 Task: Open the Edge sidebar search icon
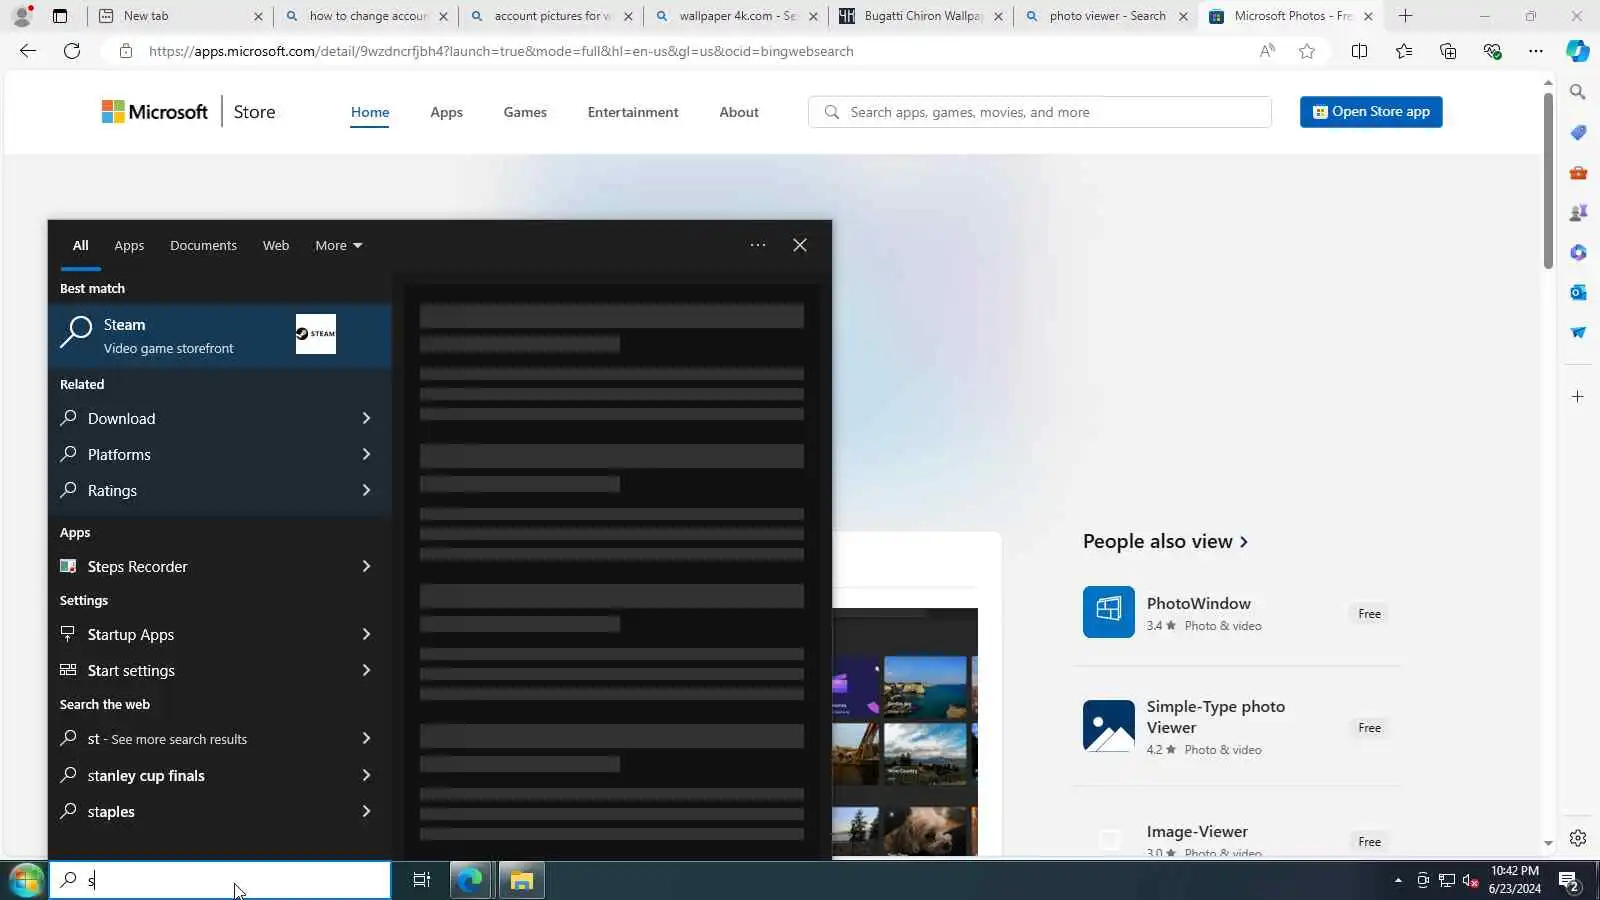(x=1578, y=92)
